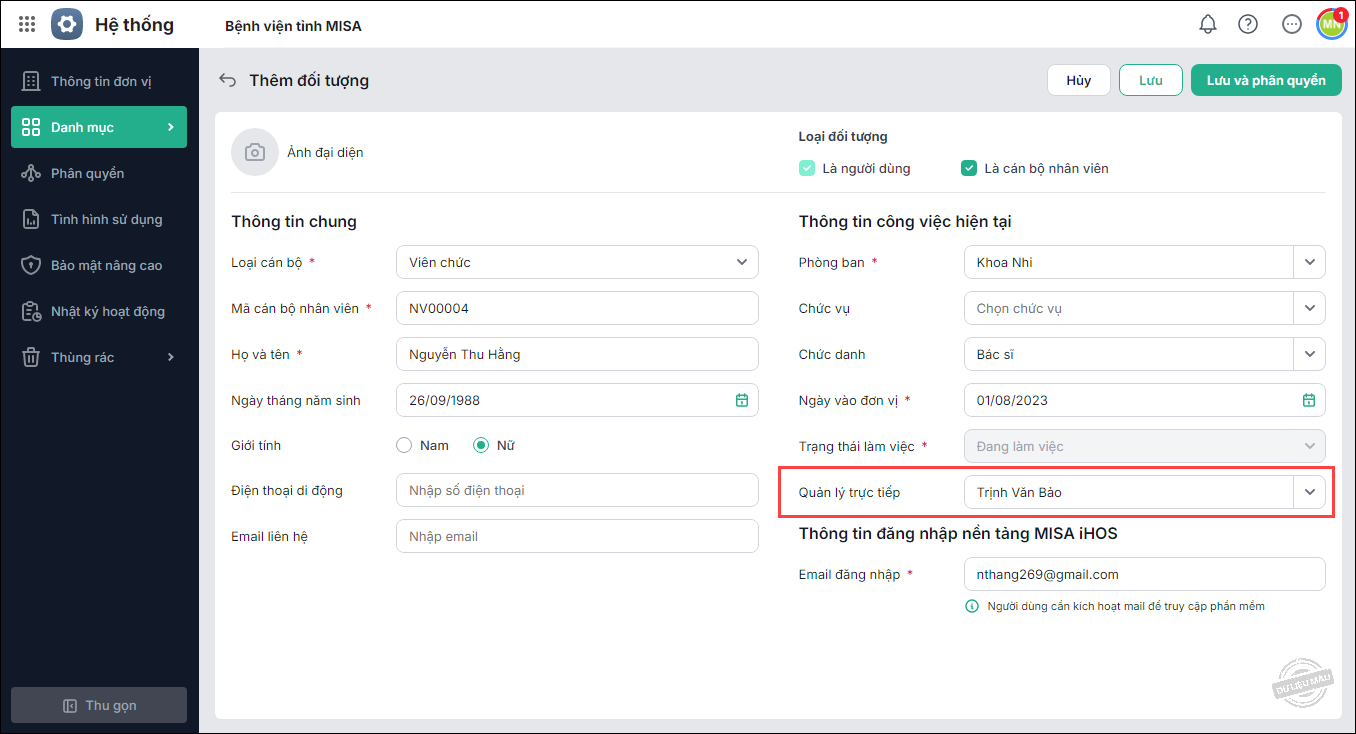
Task: Click the user avatar in header
Action: [x=1331, y=24]
